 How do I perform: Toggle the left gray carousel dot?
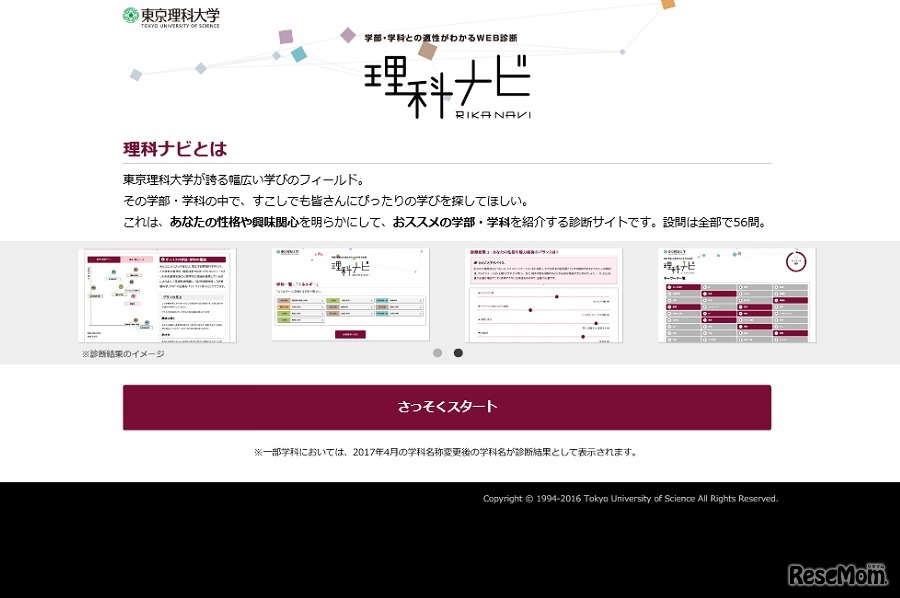[x=437, y=352]
